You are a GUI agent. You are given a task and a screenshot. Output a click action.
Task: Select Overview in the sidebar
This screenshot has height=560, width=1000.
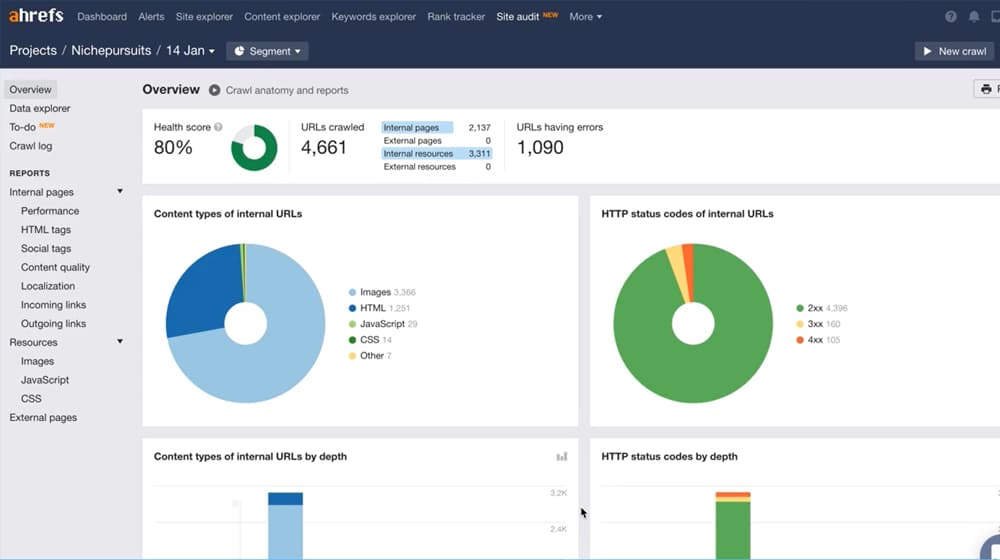30,89
